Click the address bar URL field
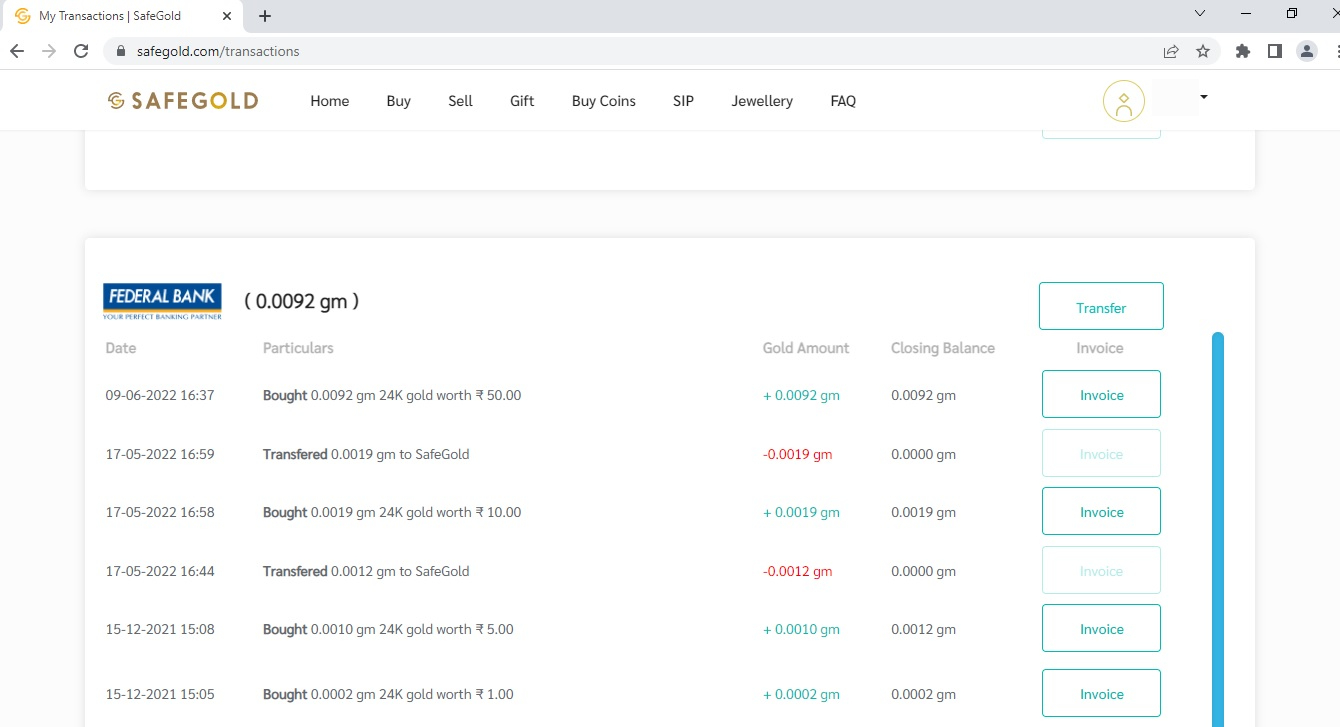 click(600, 51)
